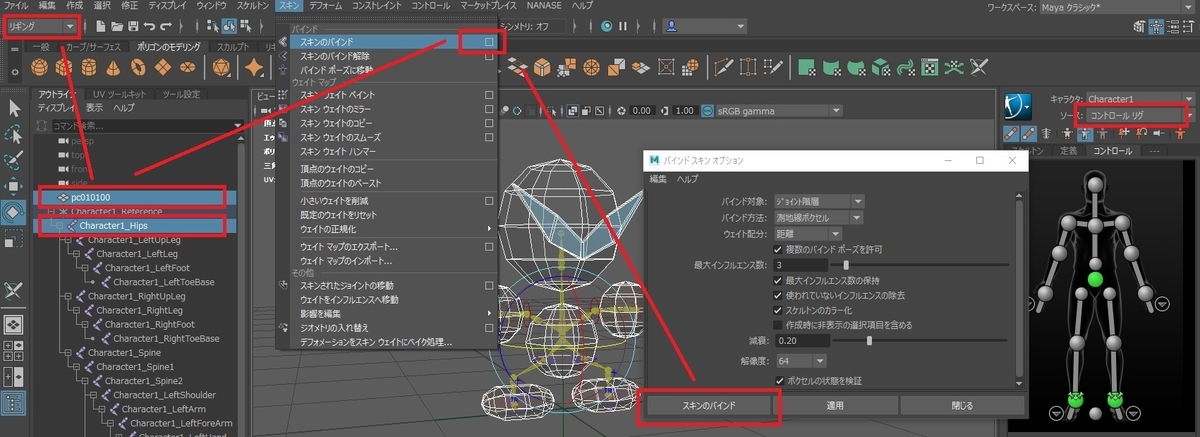Click the スキンのバインド button in dialog
This screenshot has width=1200, height=437.
coord(709,406)
